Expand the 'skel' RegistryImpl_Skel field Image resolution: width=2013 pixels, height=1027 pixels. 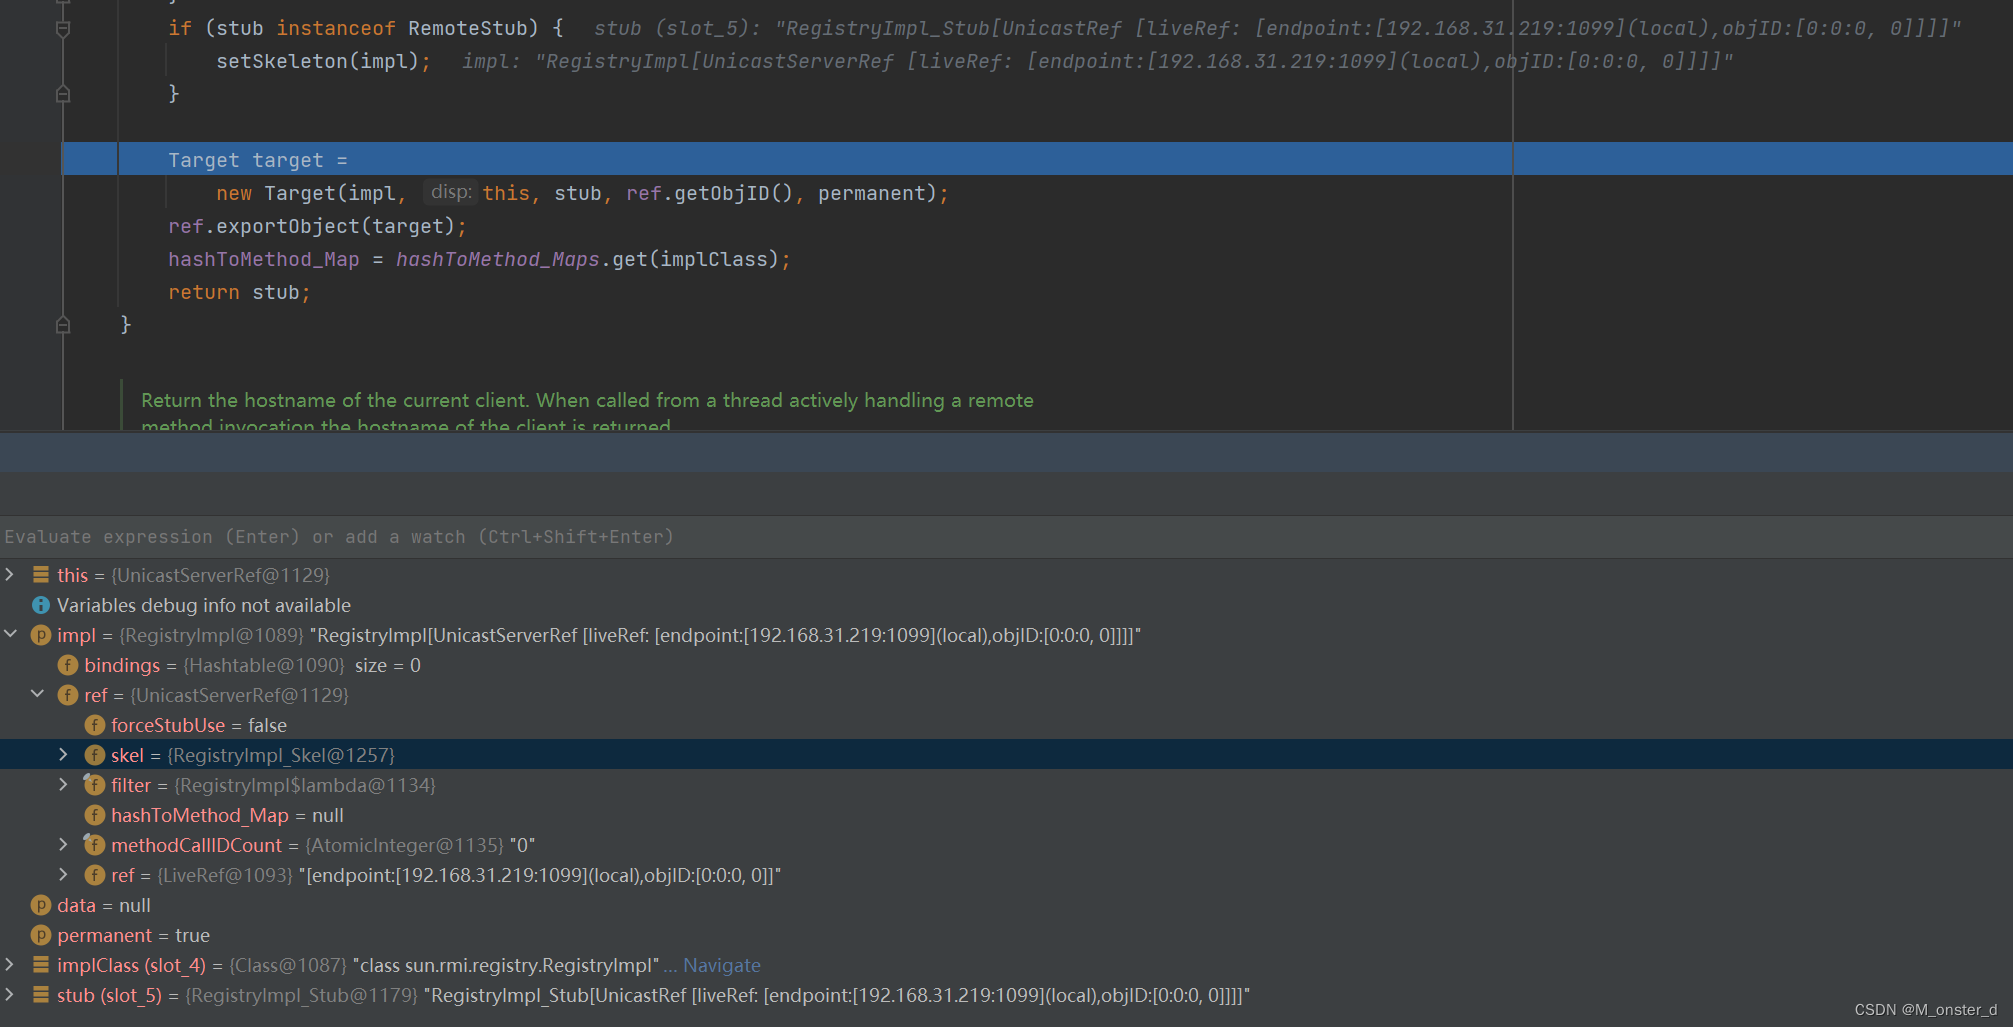point(64,754)
